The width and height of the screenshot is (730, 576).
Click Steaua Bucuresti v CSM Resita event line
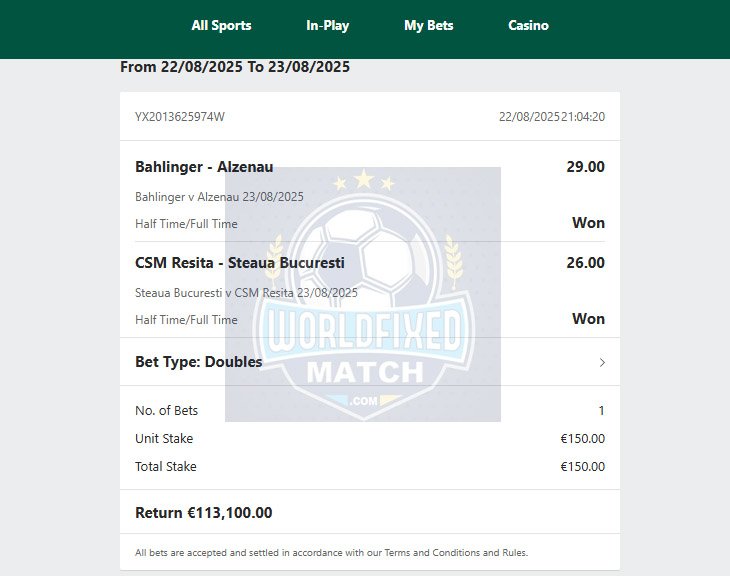(246, 293)
